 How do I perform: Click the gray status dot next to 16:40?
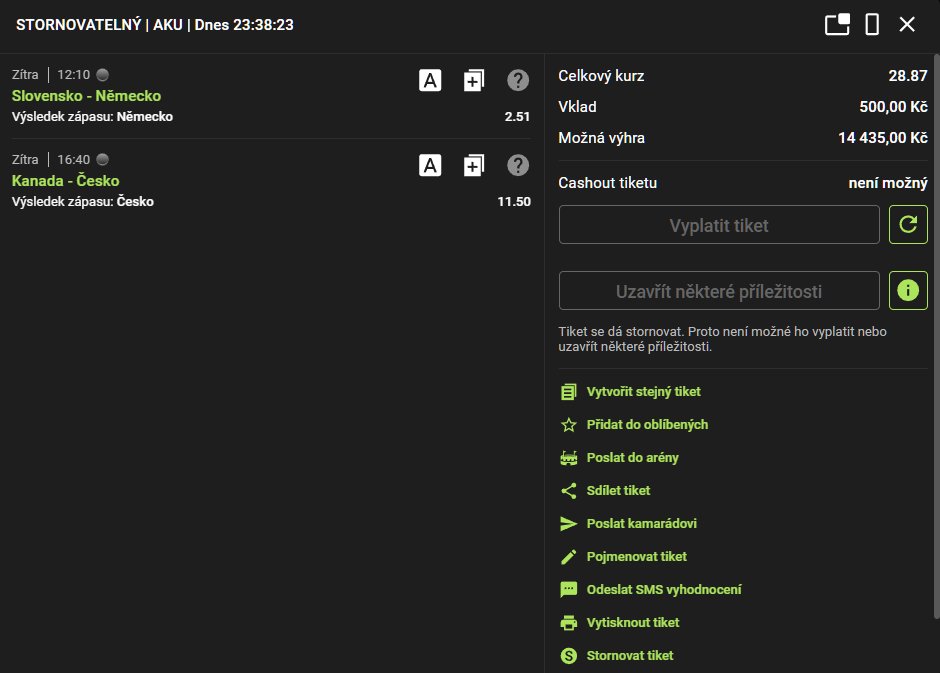click(103, 159)
